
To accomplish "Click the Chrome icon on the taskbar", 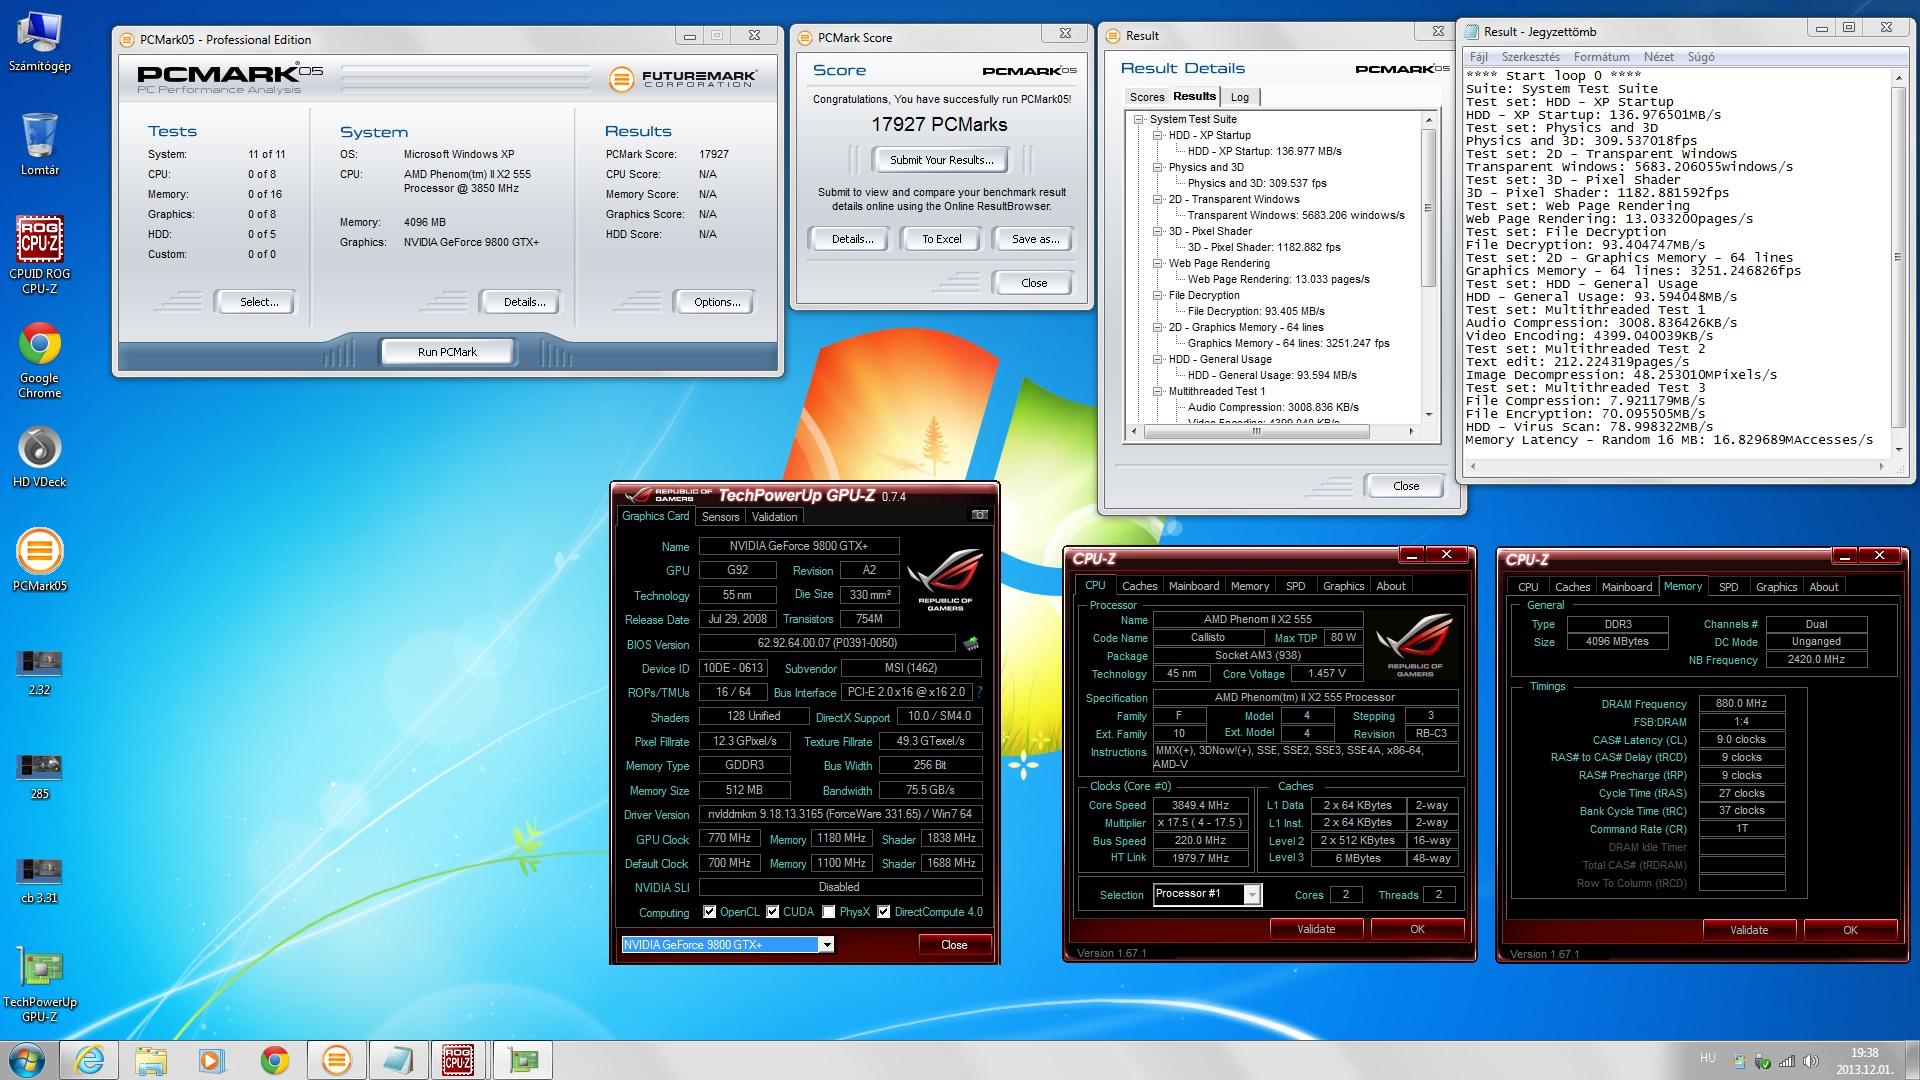I will 275,1059.
